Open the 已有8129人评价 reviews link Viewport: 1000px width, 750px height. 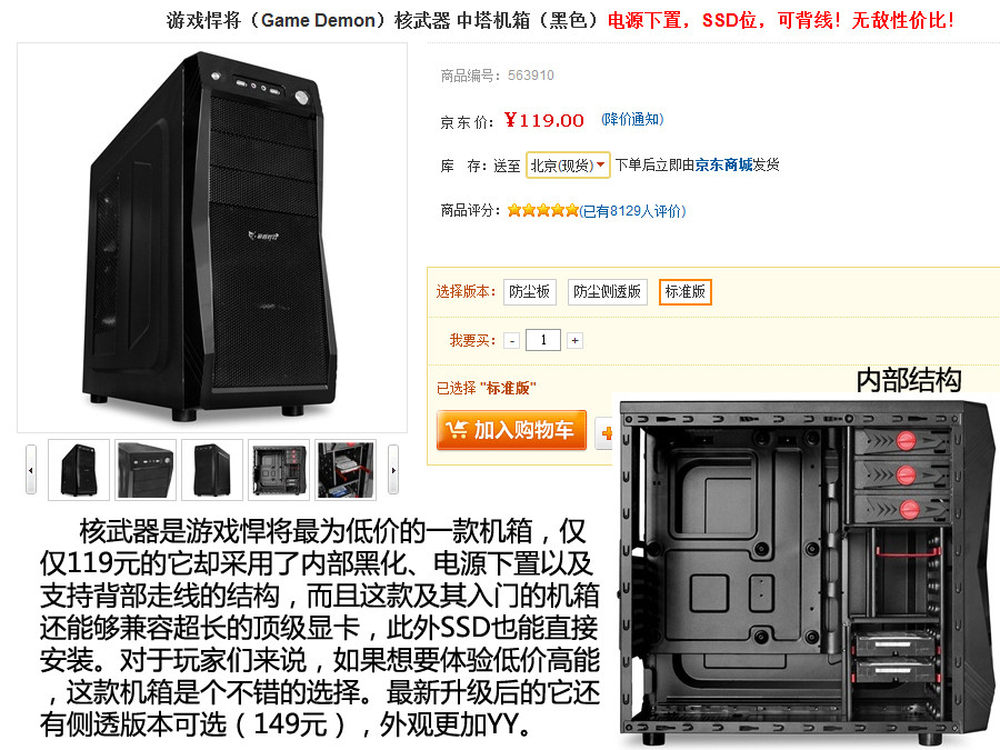tap(633, 211)
